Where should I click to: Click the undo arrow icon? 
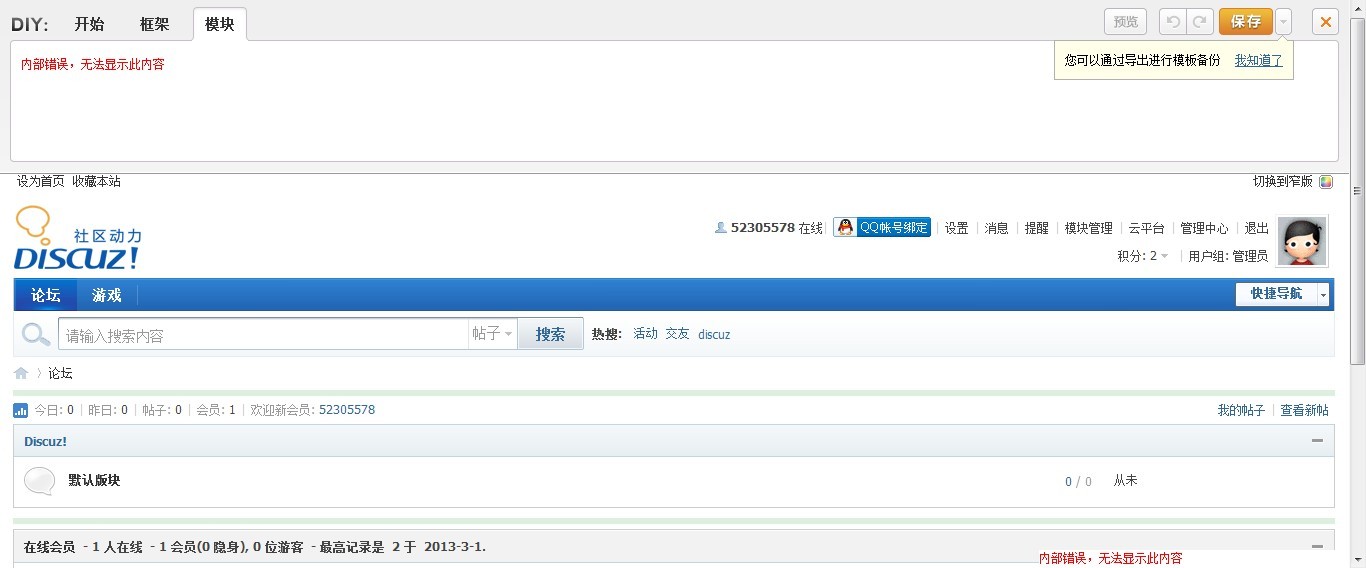1173,22
